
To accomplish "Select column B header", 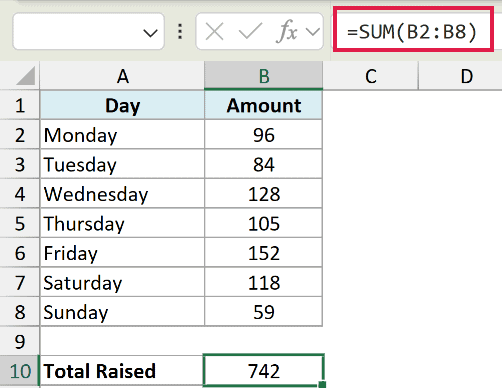I will (264, 76).
